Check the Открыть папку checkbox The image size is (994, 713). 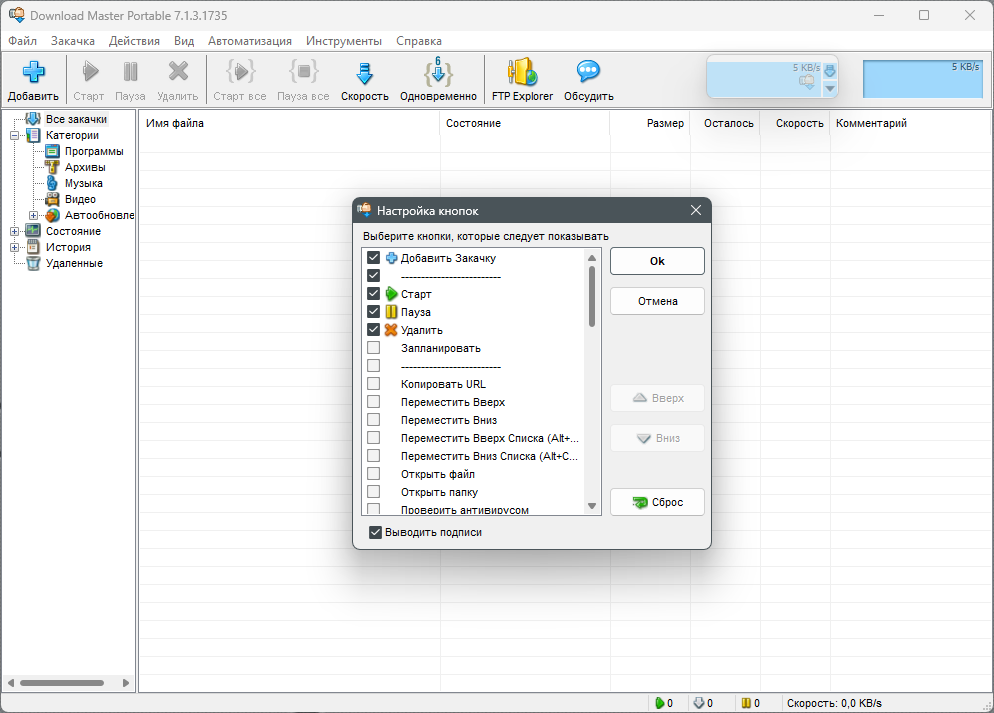[373, 491]
